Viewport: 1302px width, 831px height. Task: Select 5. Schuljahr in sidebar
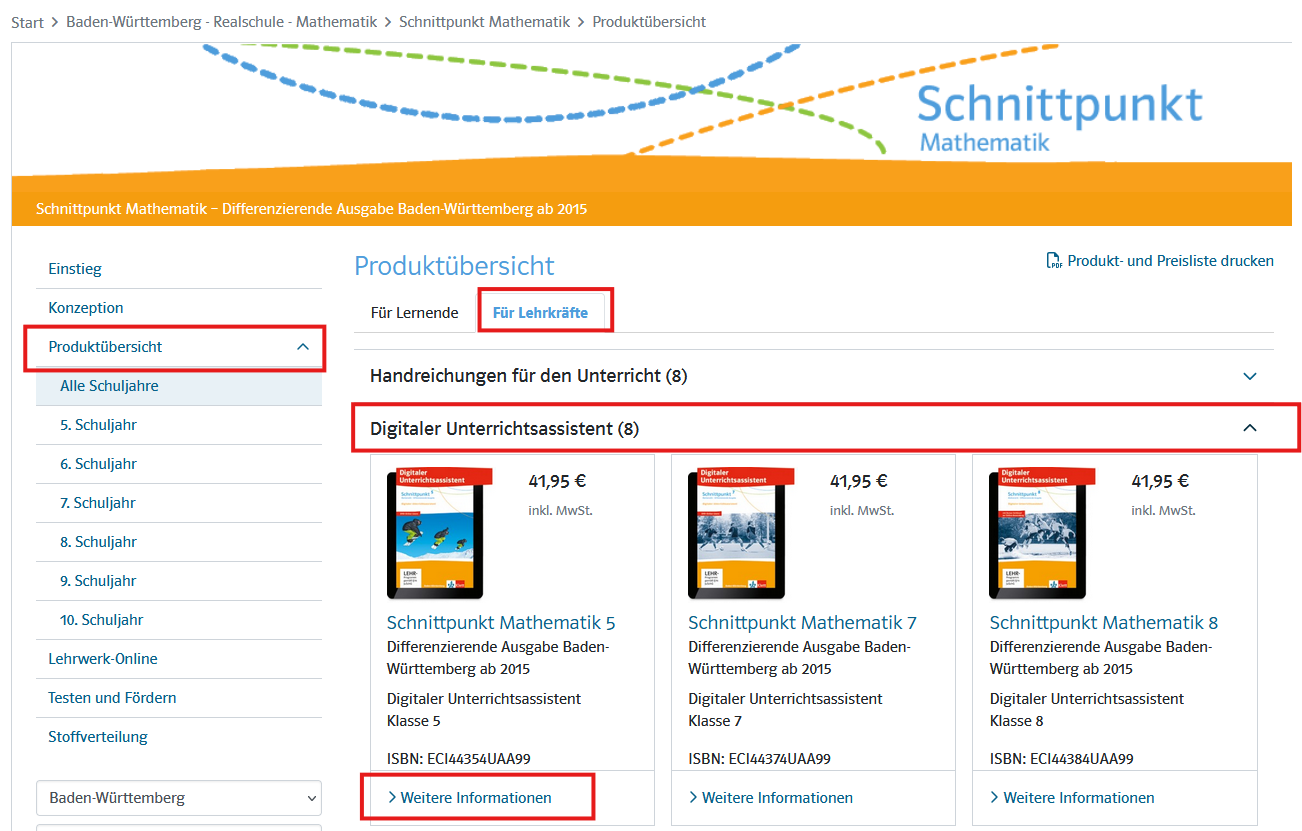point(98,425)
